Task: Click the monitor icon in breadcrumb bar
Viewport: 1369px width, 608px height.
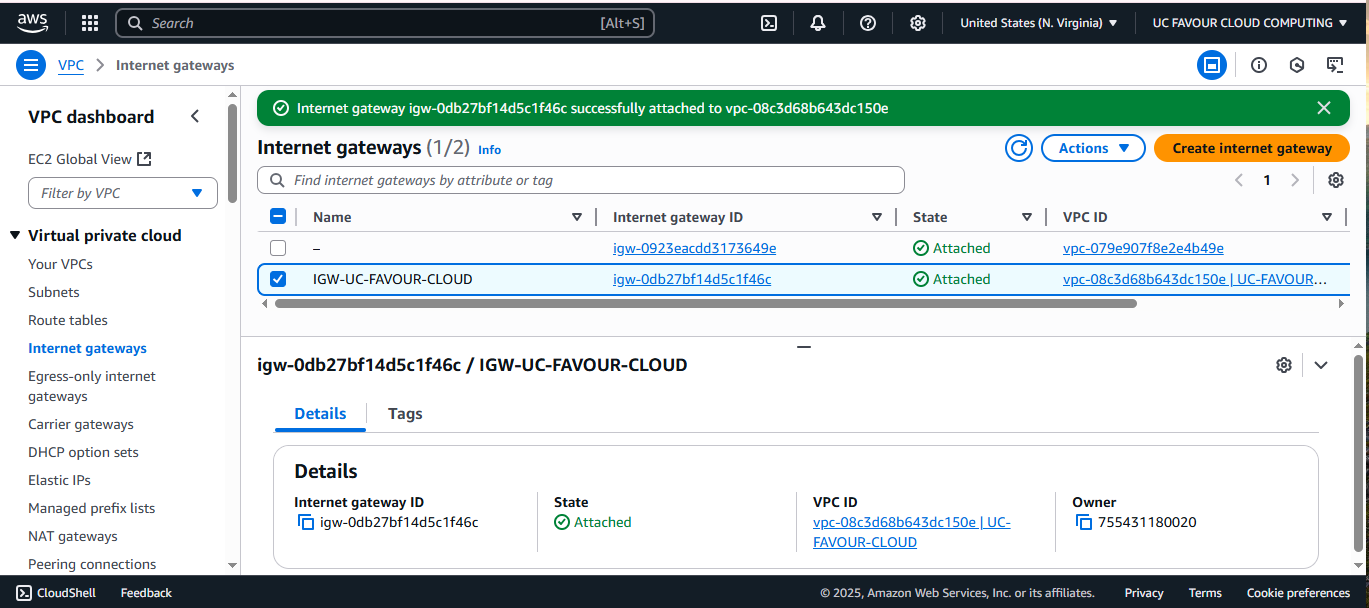Action: tap(1335, 65)
